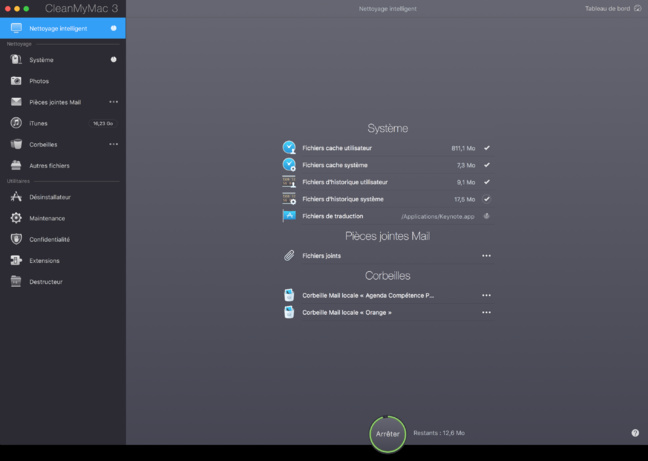Click the Fichiers de traduction label

[333, 216]
